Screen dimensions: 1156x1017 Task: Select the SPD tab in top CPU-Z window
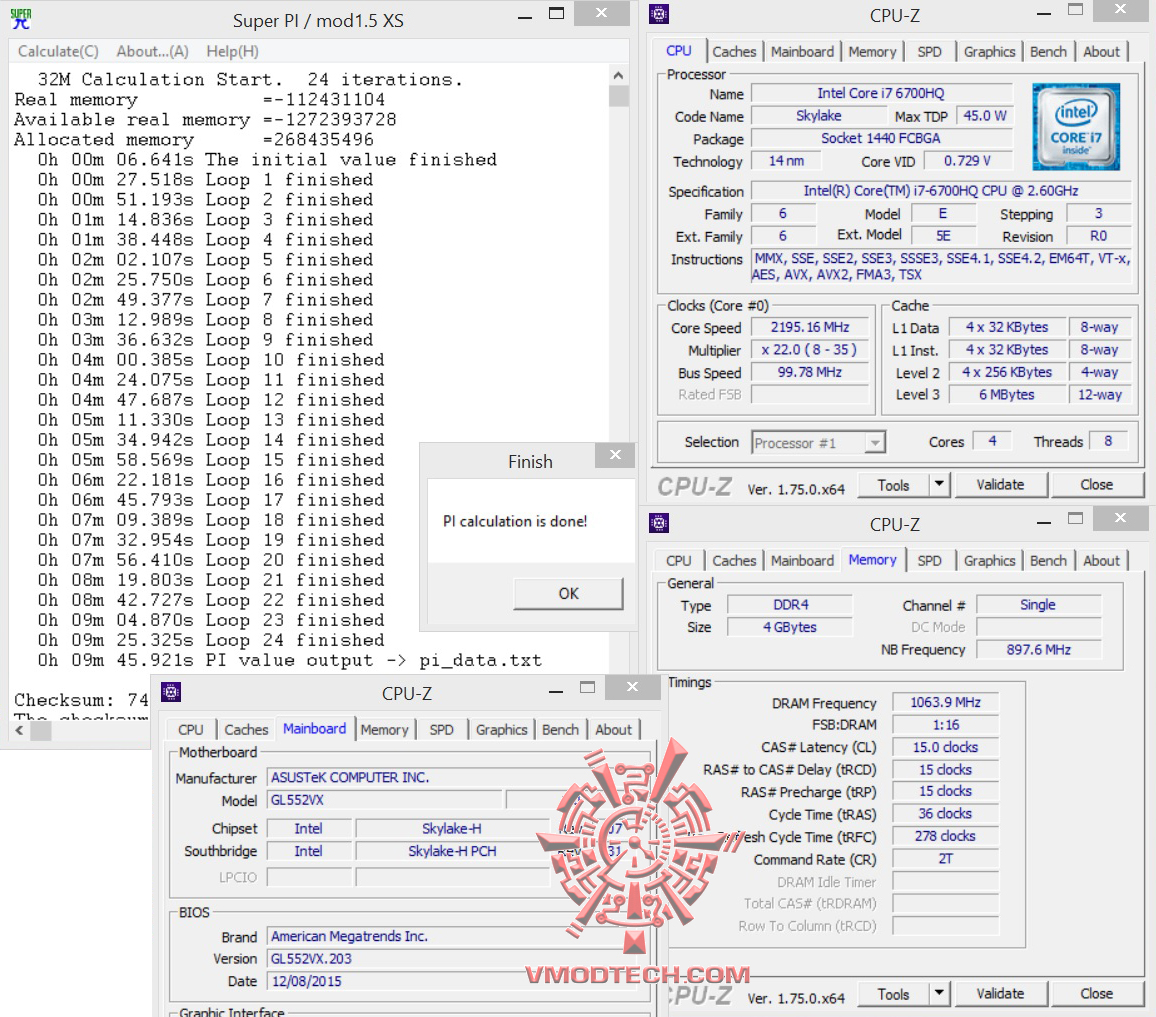tap(929, 52)
